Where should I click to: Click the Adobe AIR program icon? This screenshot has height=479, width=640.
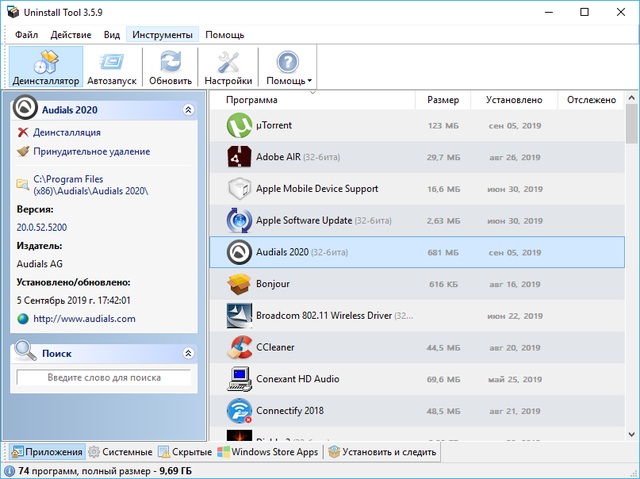click(x=238, y=157)
